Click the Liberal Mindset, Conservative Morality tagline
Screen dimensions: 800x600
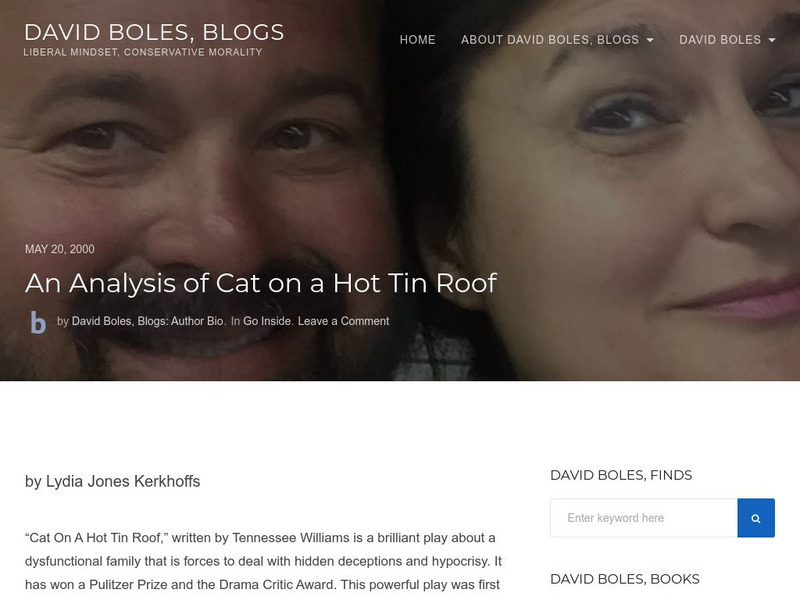143,52
